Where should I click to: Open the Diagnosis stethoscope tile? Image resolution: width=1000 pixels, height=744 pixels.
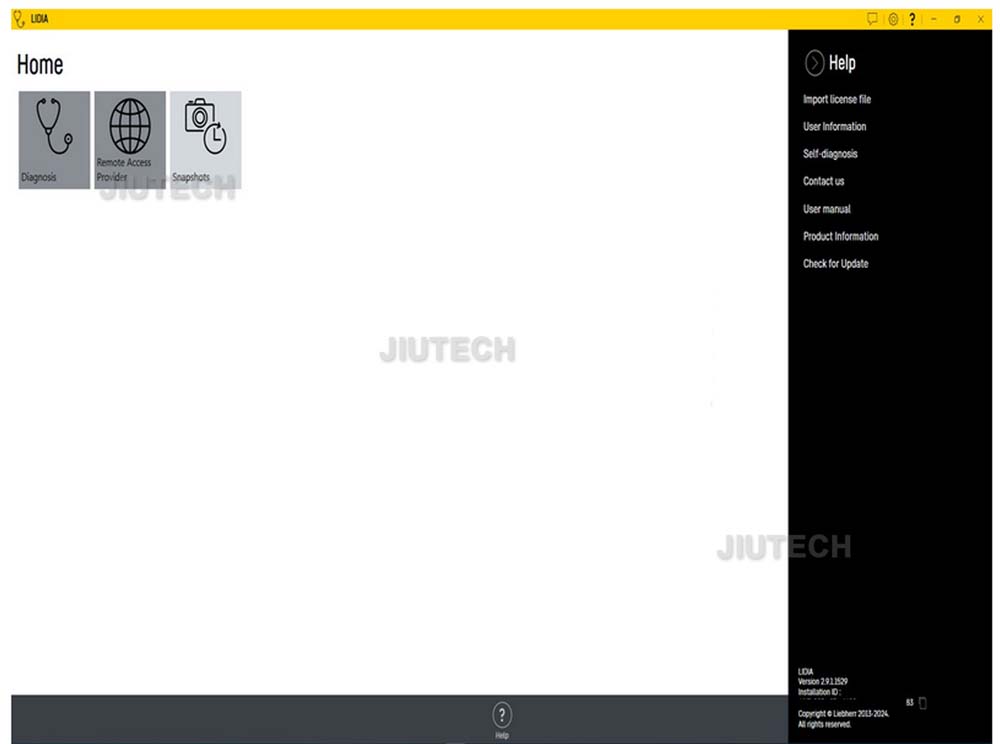pos(54,140)
